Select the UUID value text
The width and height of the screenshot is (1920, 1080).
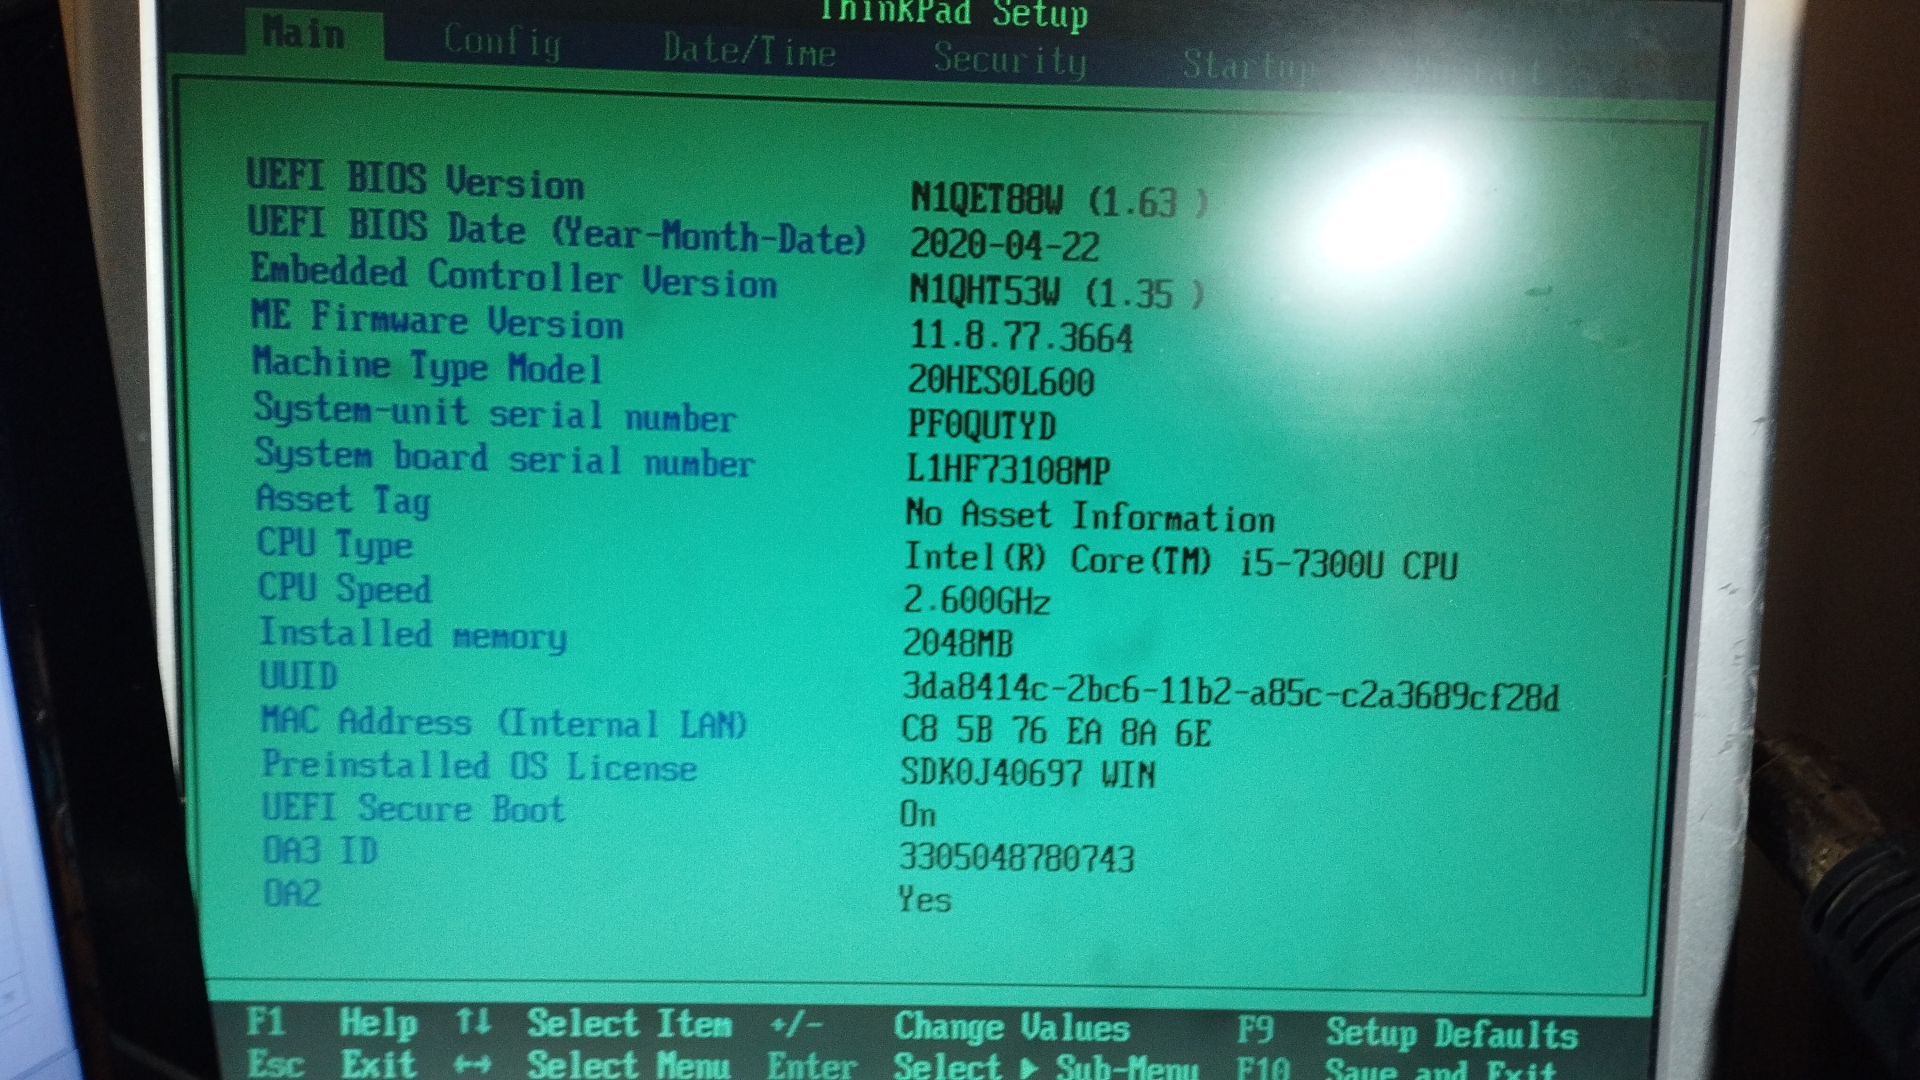point(1230,692)
